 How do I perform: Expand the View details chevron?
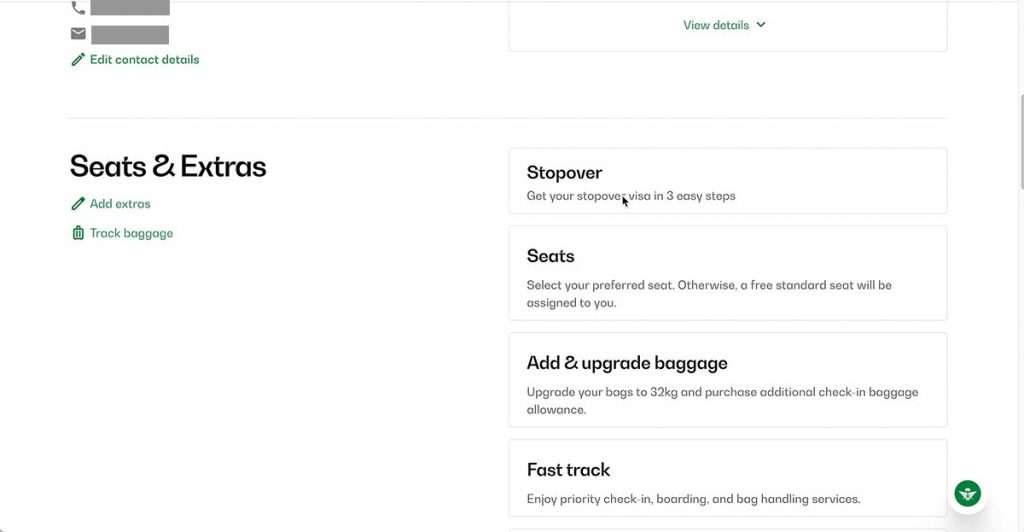761,25
